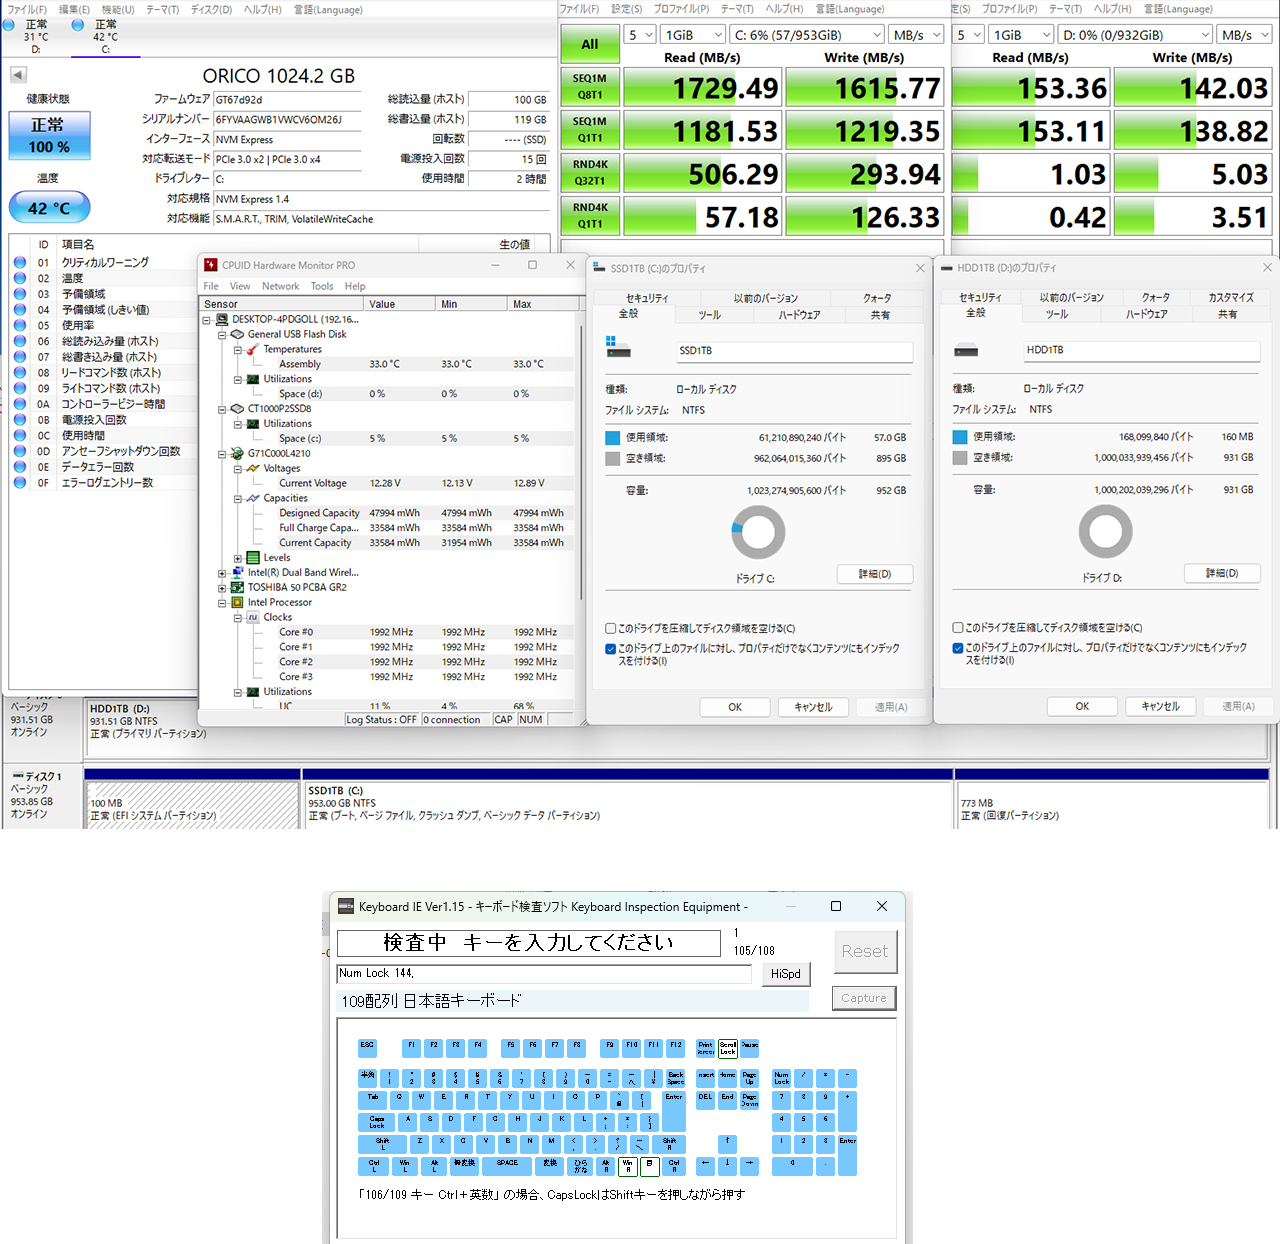Select the C: drive status icon at 42 °C
1280x1244 pixels.
tap(78, 25)
